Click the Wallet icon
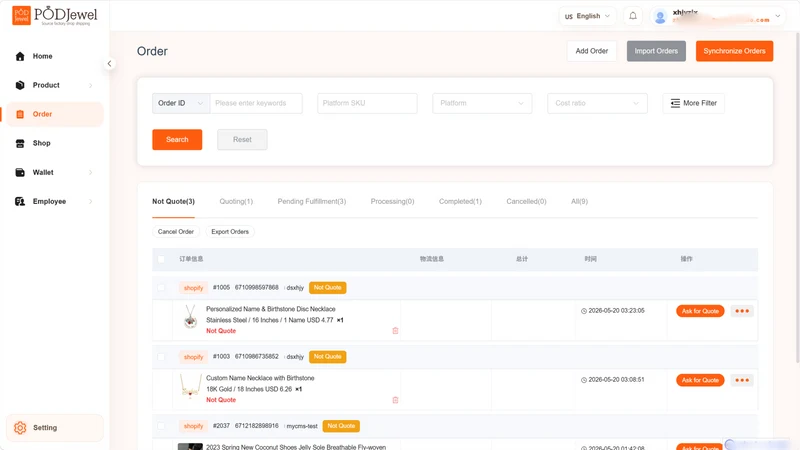800x450 pixels. [20, 172]
